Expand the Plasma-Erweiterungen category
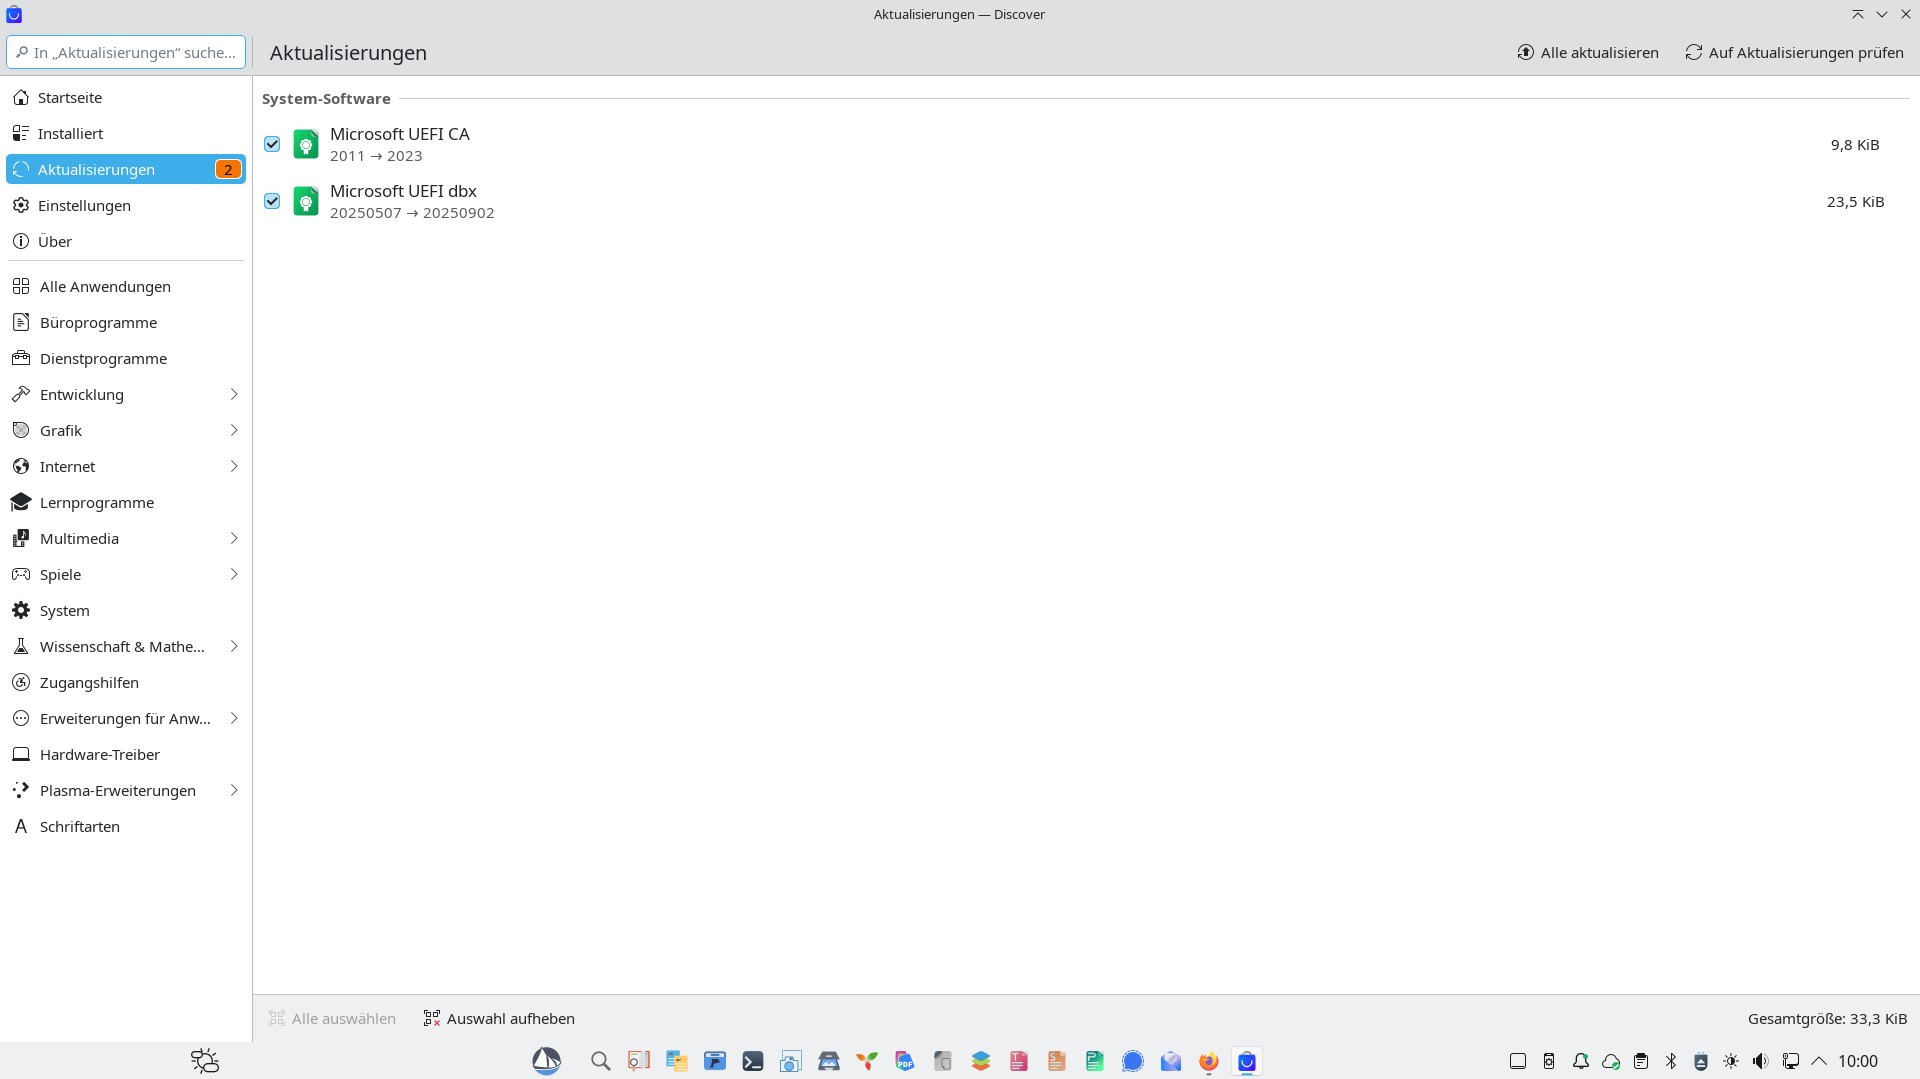The height and width of the screenshot is (1079, 1920). tap(234, 791)
